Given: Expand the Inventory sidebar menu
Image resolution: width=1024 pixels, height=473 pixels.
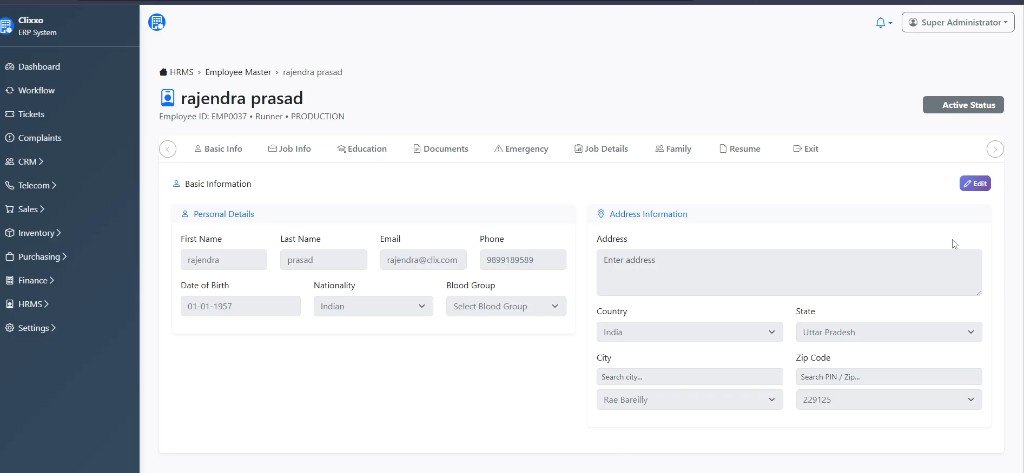Looking at the screenshot, I should pos(58,233).
